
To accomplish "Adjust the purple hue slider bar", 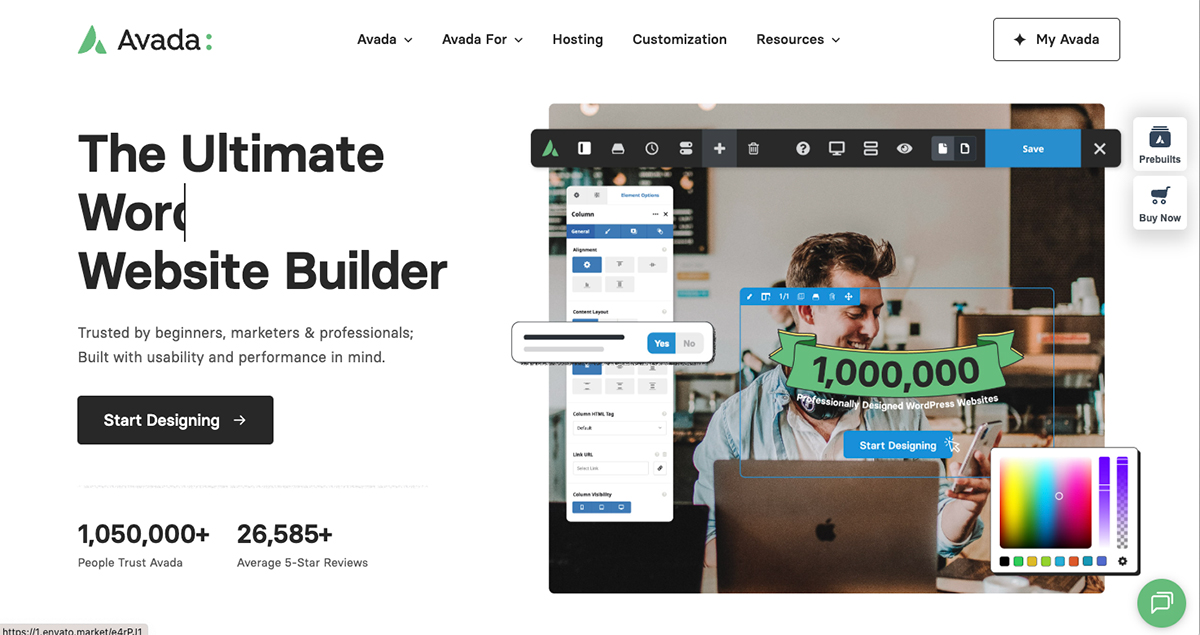I will pyautogui.click(x=1104, y=502).
